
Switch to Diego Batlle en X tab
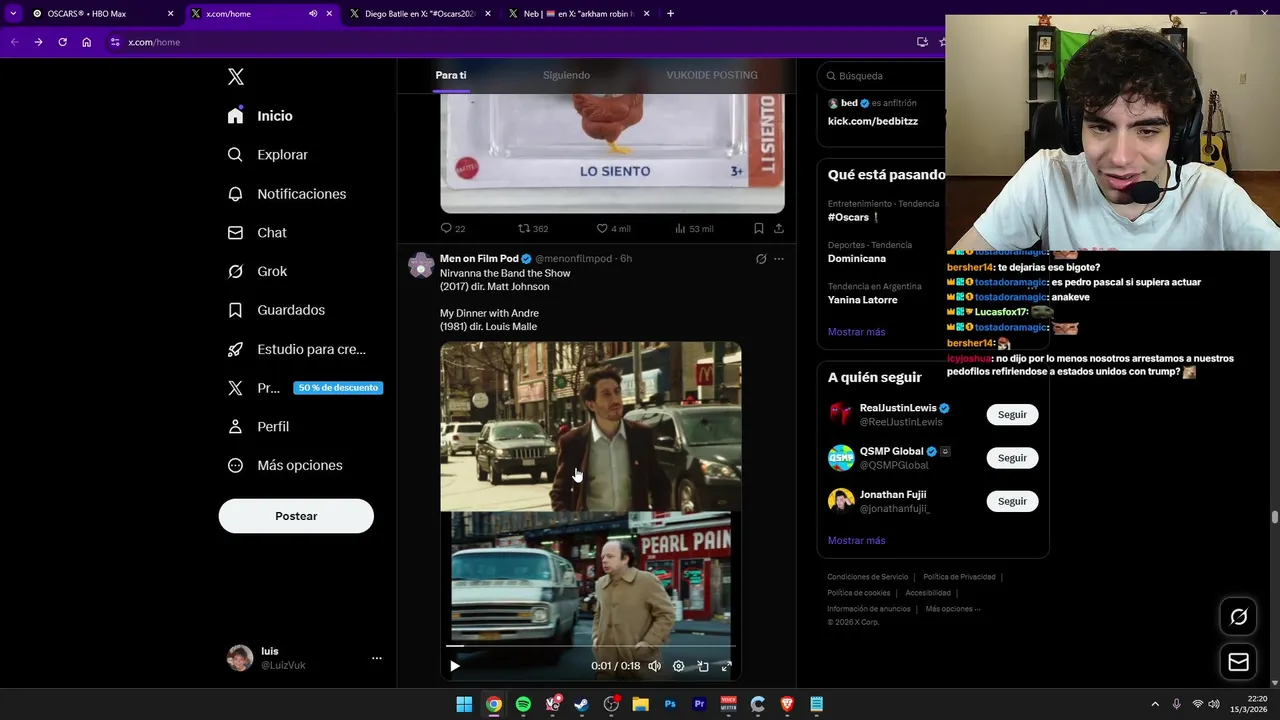tap(418, 14)
